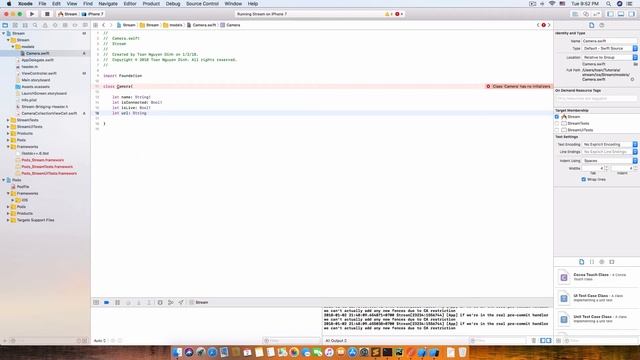The image size is (640, 360).
Task: Select Object library icon
Action: point(602,262)
